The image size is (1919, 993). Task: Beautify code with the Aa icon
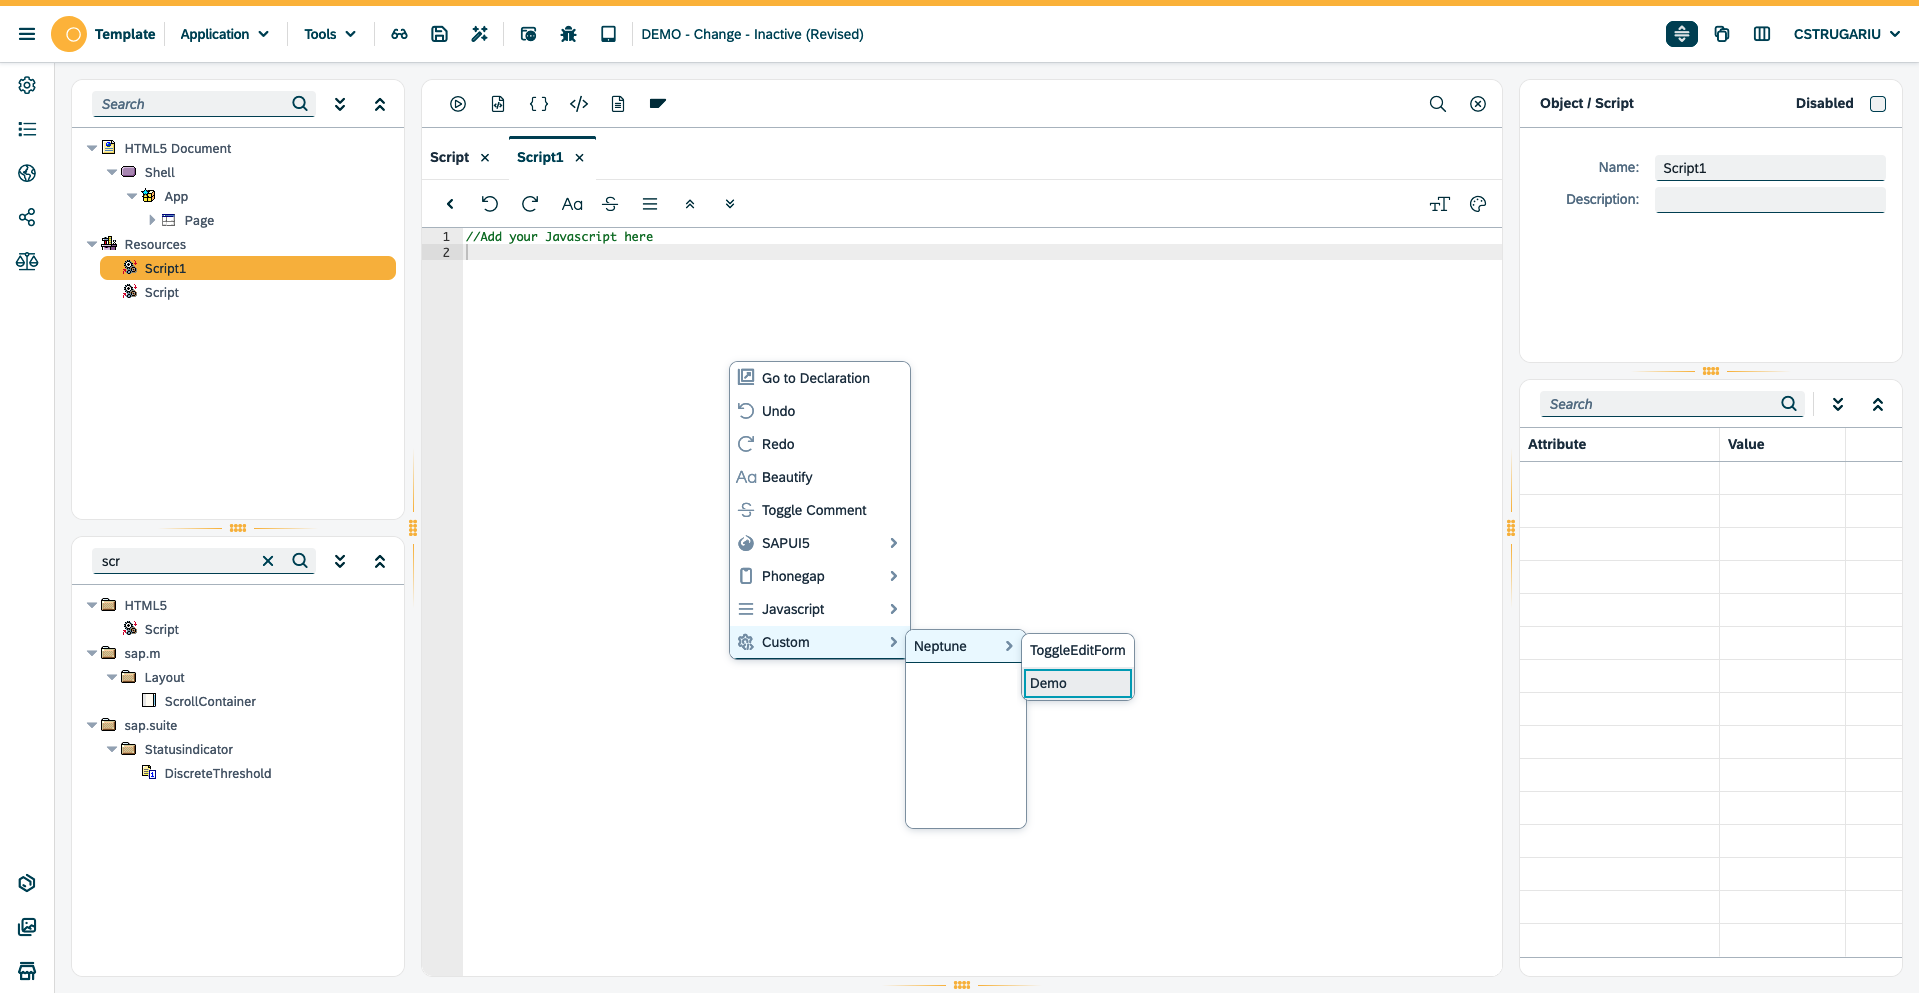coord(572,203)
